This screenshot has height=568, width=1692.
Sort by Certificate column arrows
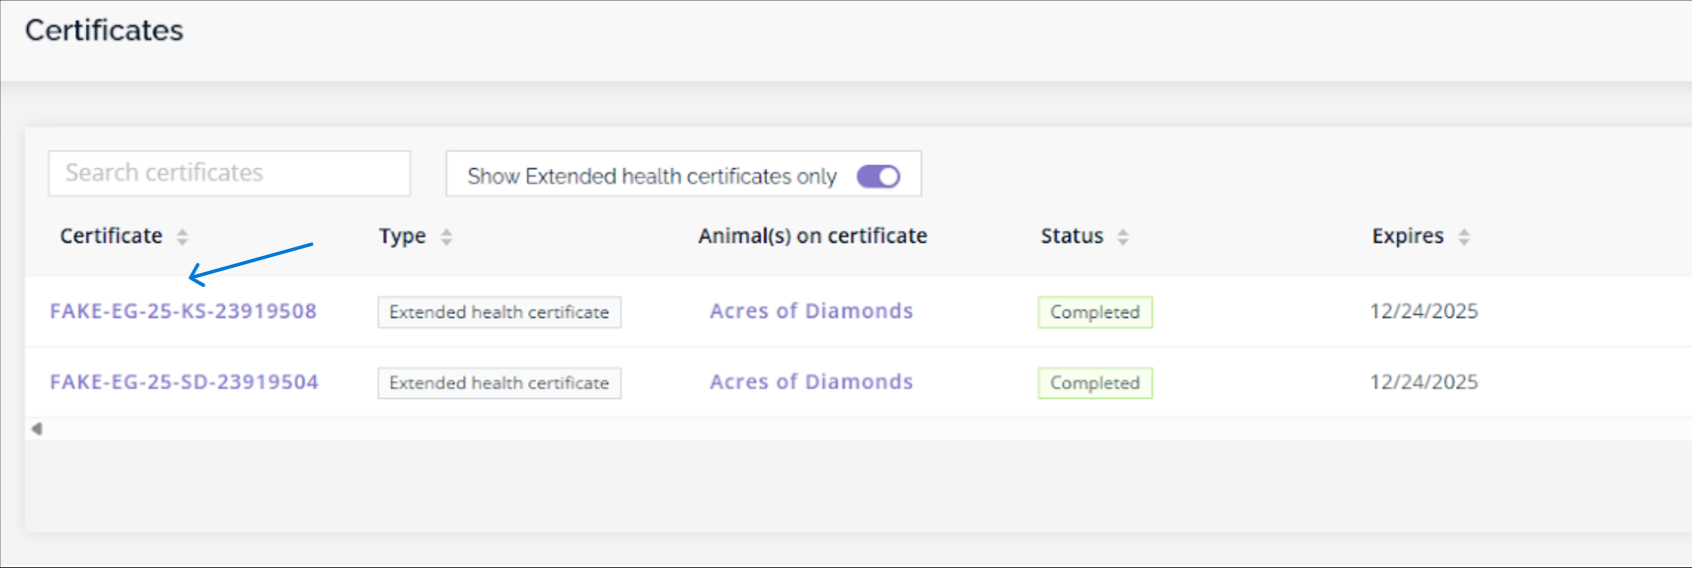coord(182,237)
